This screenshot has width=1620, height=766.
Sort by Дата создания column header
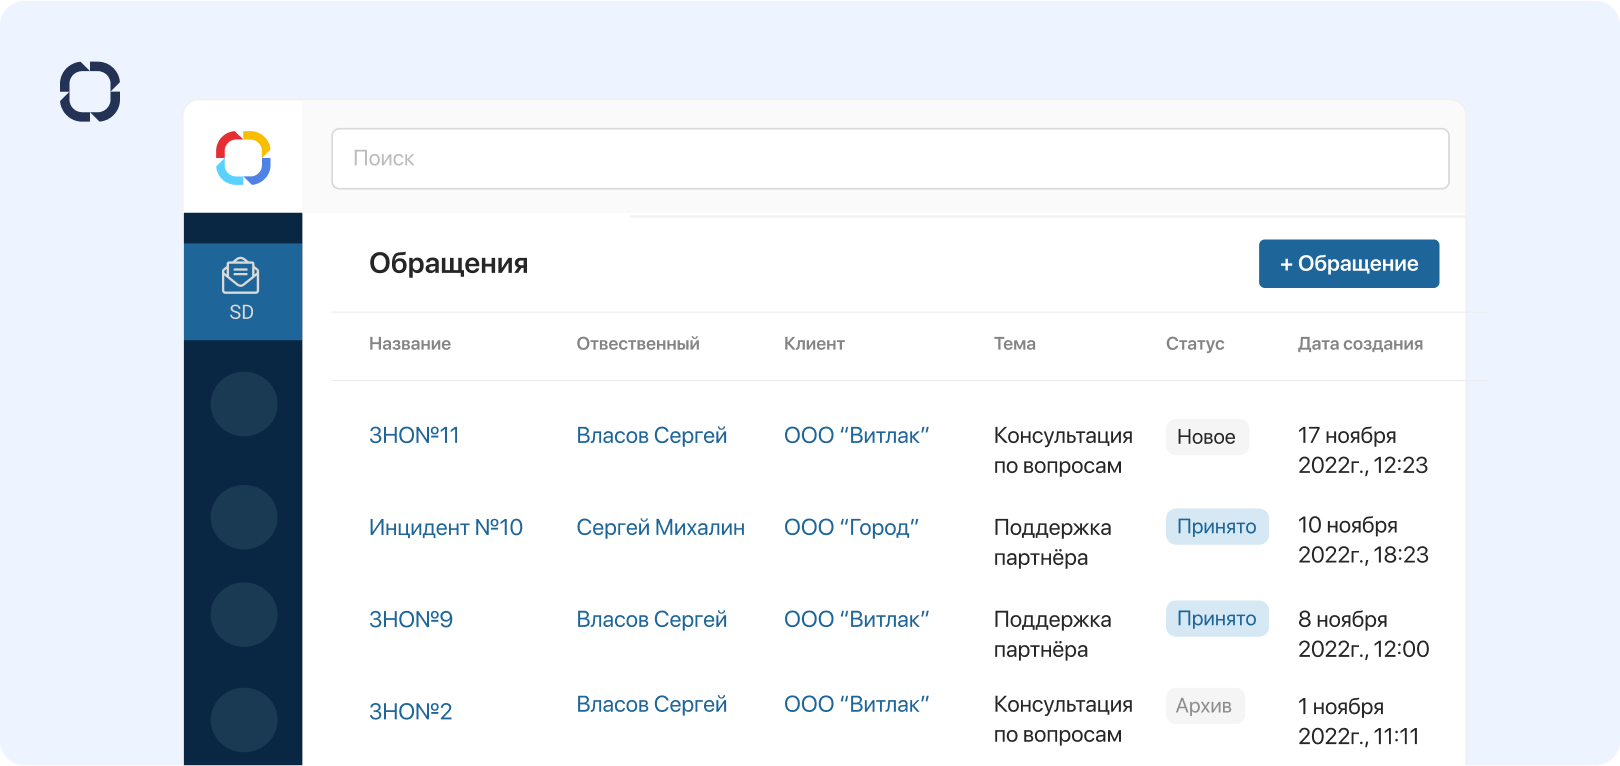(x=1360, y=344)
